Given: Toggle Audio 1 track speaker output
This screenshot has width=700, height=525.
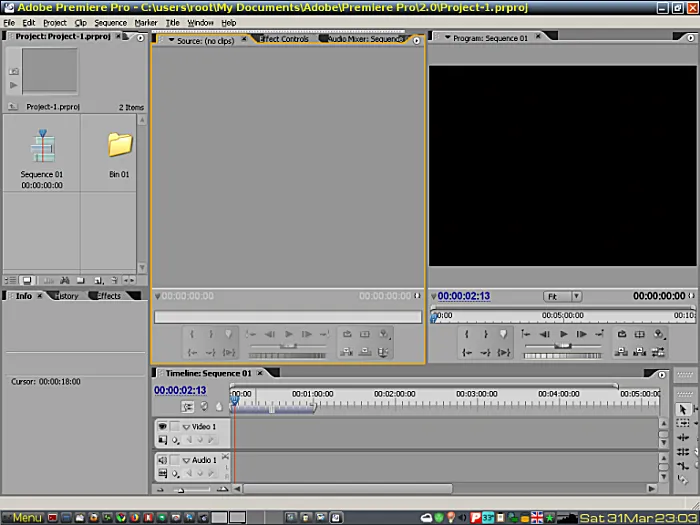Looking at the screenshot, I should click(x=162, y=460).
